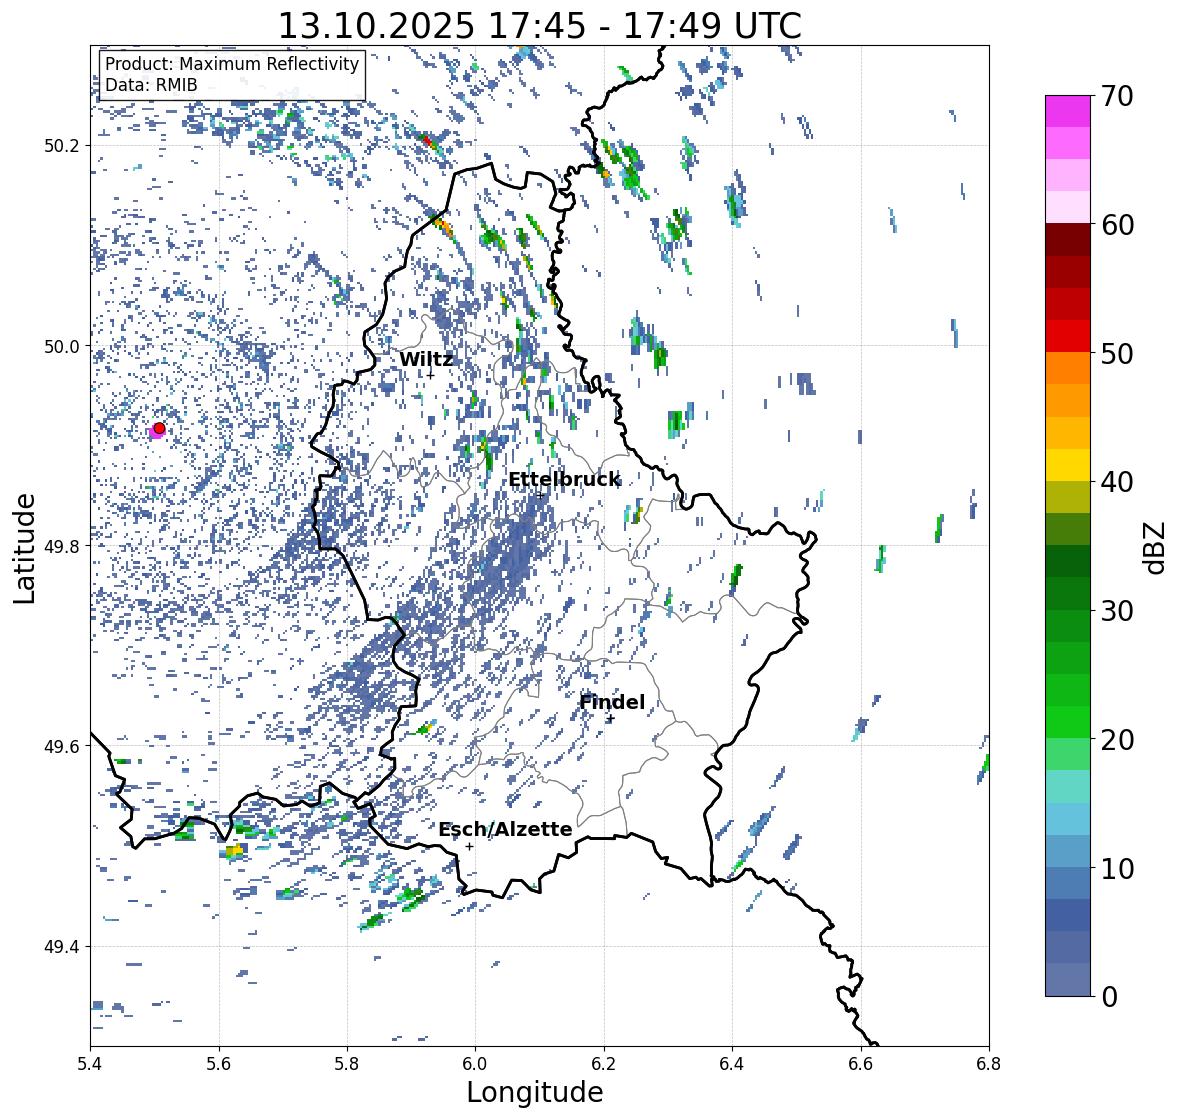
Task: Click the colorbar tick label 20
Action: (x=1117, y=740)
